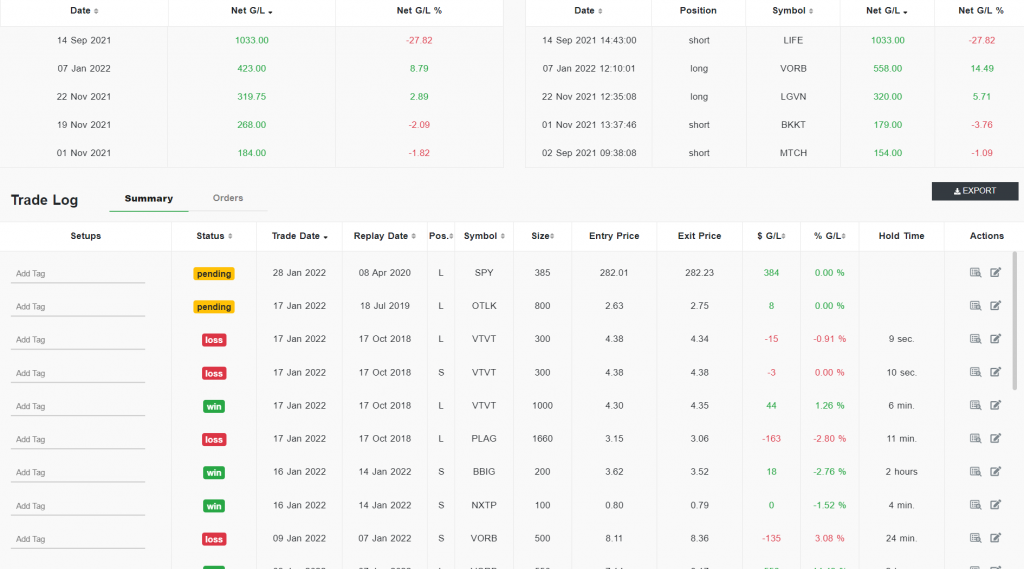This screenshot has height=569, width=1024.
Task: Sort trade log by Replay Date
Action: pos(384,236)
